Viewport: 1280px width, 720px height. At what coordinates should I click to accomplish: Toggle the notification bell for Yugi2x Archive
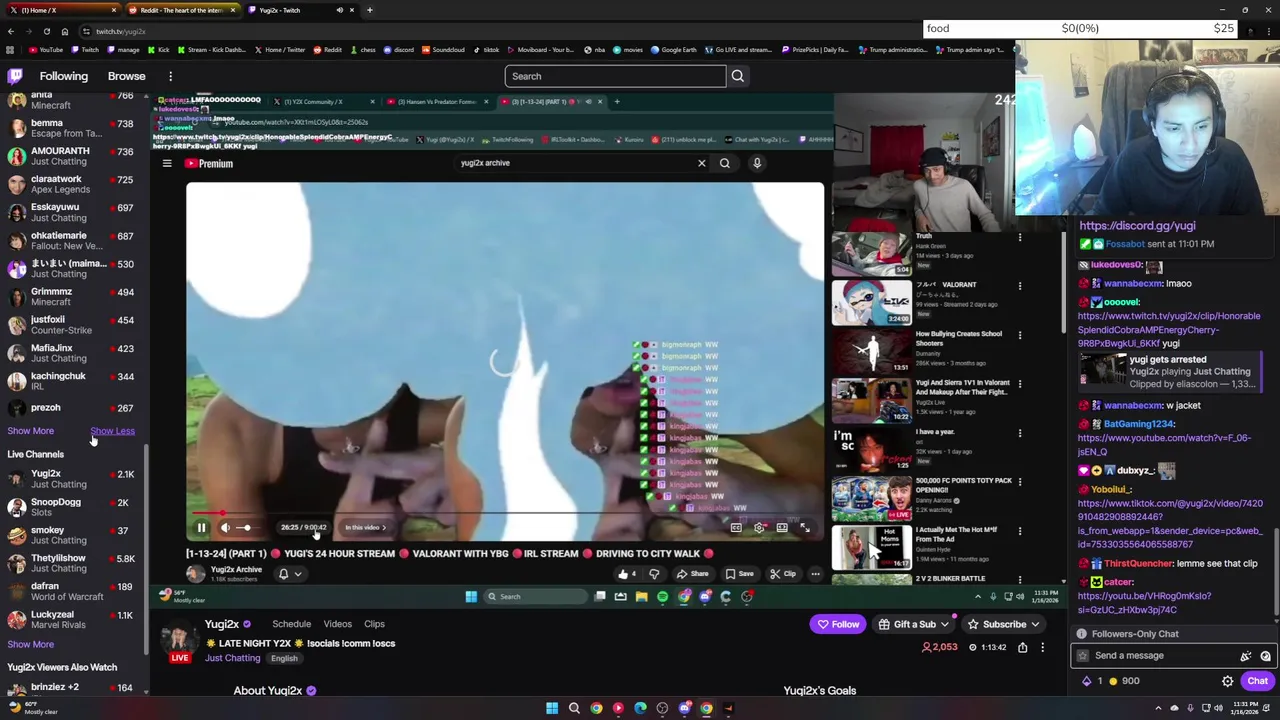288,574
